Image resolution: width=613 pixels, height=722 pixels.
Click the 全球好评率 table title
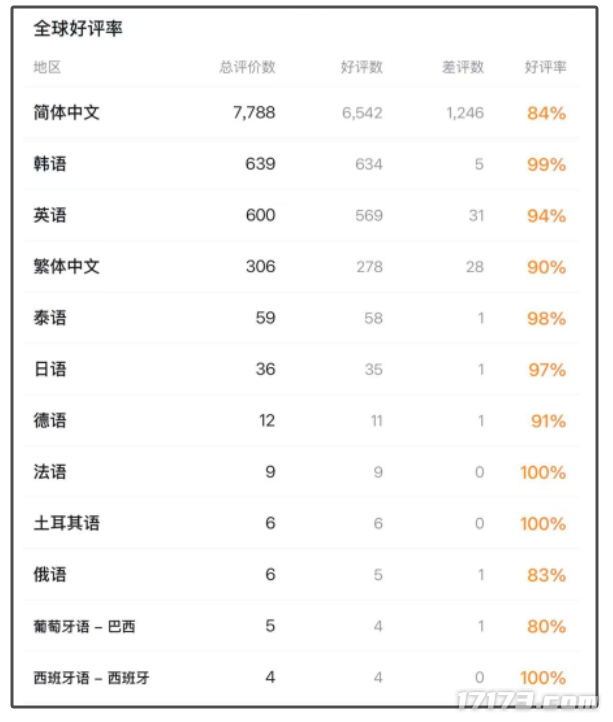click(x=78, y=30)
